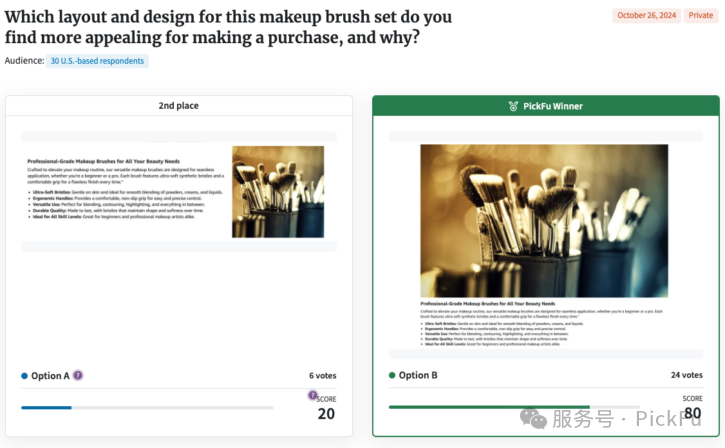Click the green dot beside Option B
This screenshot has height=448, width=725.
tap(392, 376)
